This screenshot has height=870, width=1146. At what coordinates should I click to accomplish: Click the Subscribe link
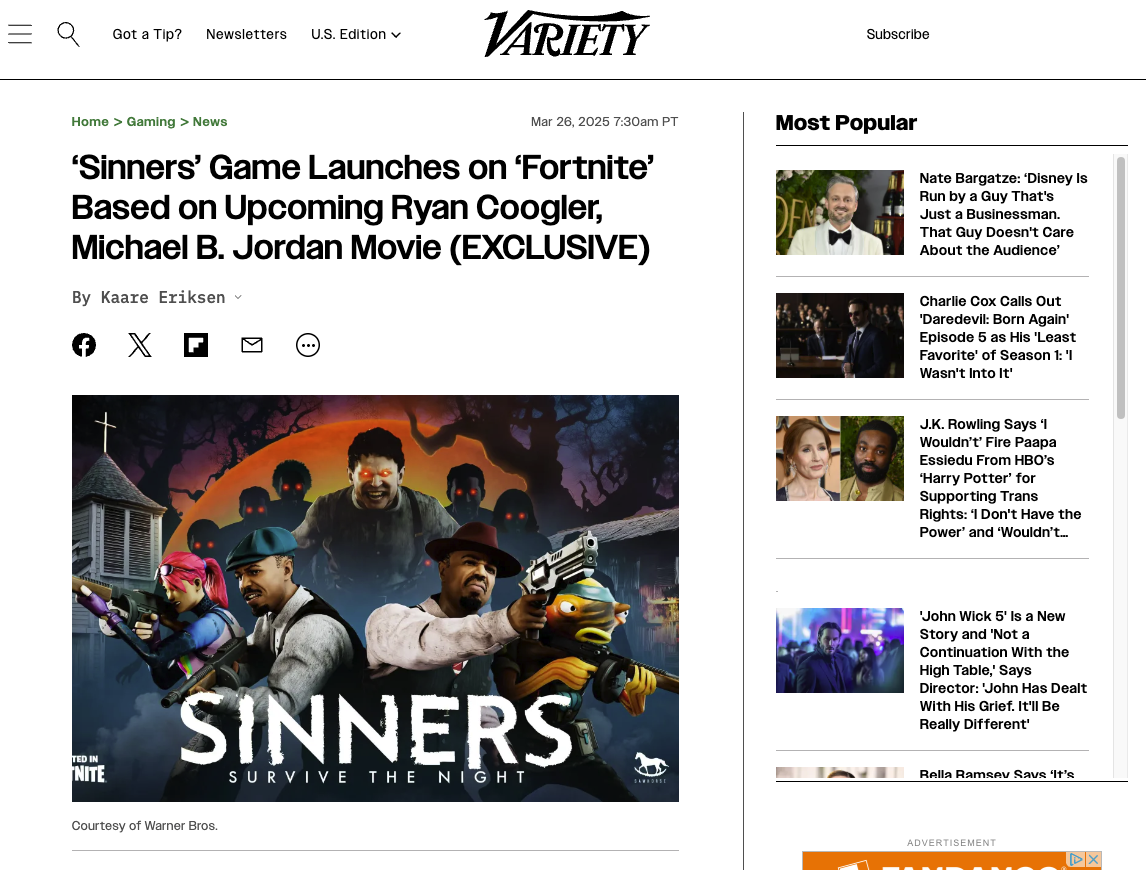click(898, 34)
